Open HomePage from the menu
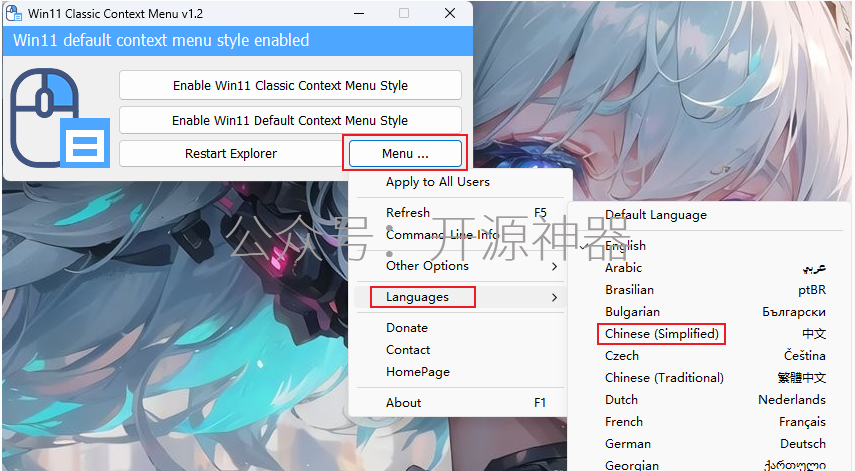855x471 pixels. click(460, 372)
